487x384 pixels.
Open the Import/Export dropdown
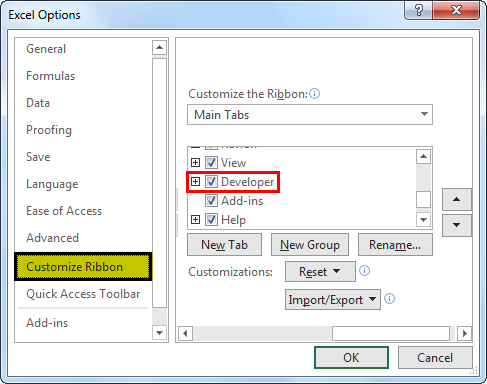coord(333,300)
